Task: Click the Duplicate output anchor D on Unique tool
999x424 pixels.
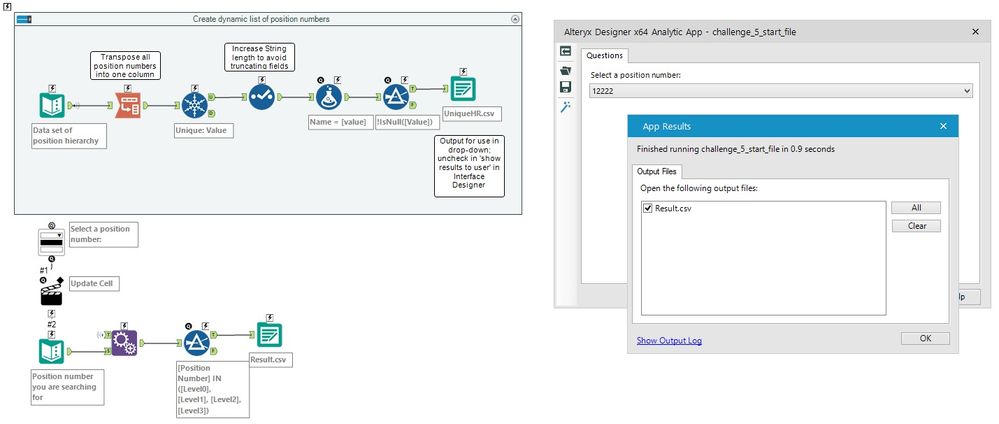Action: (211, 113)
